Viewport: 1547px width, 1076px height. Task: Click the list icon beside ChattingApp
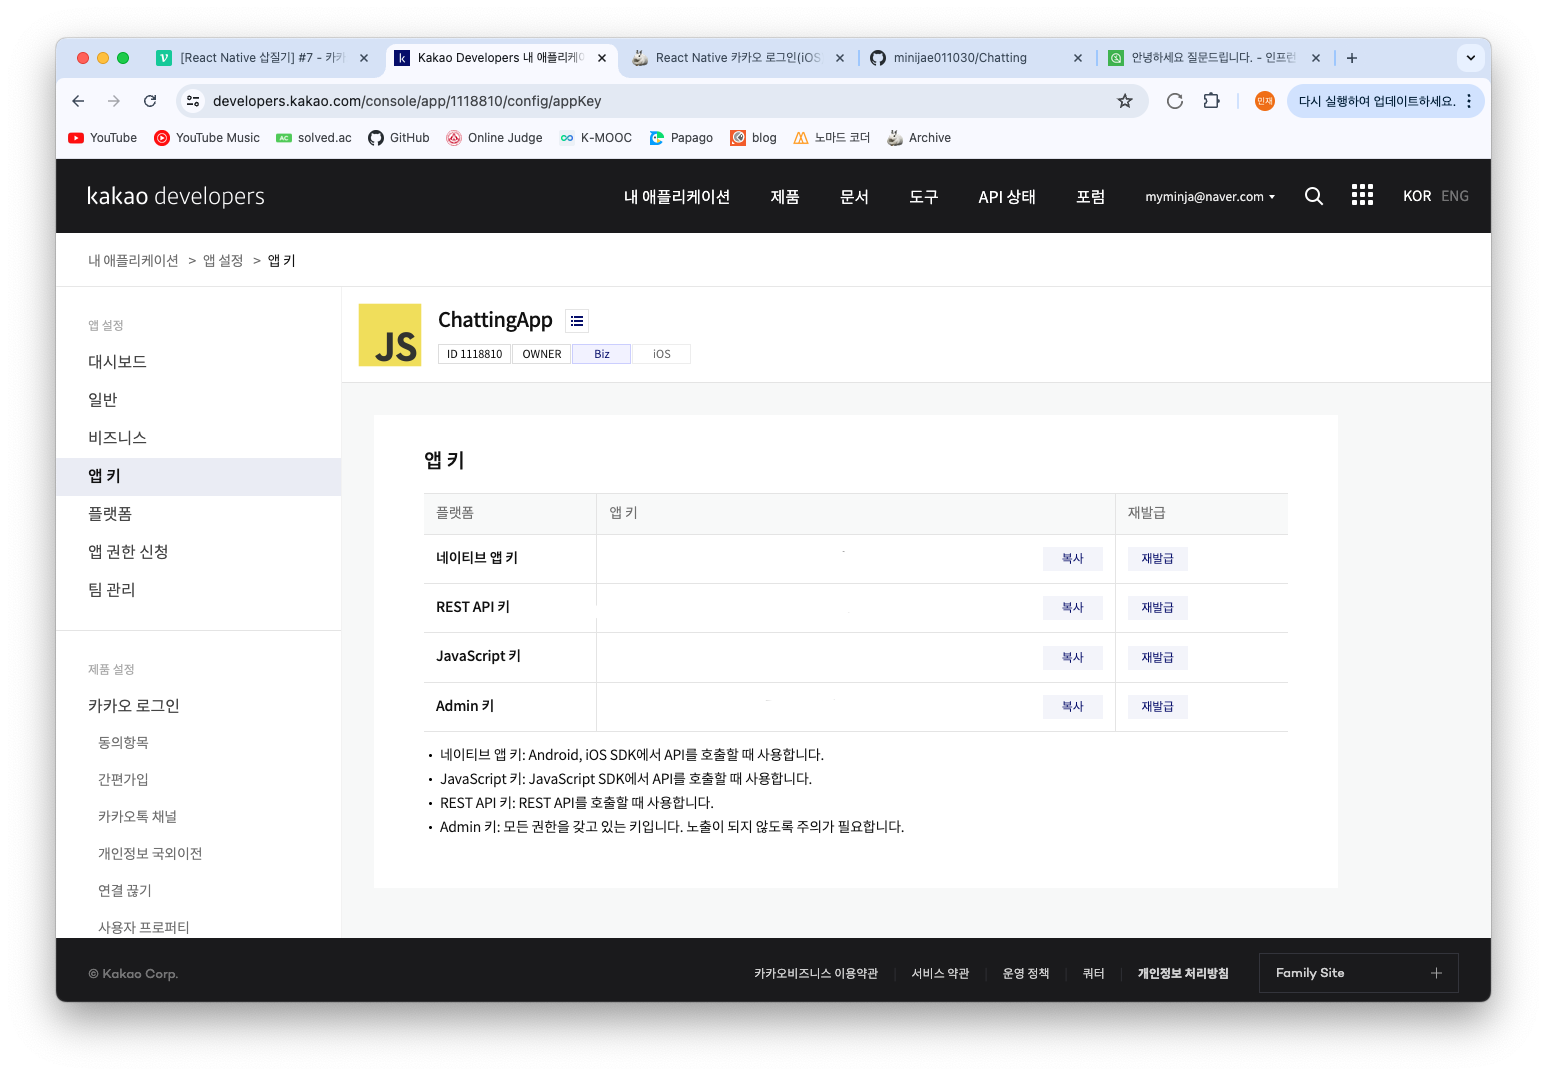point(577,321)
